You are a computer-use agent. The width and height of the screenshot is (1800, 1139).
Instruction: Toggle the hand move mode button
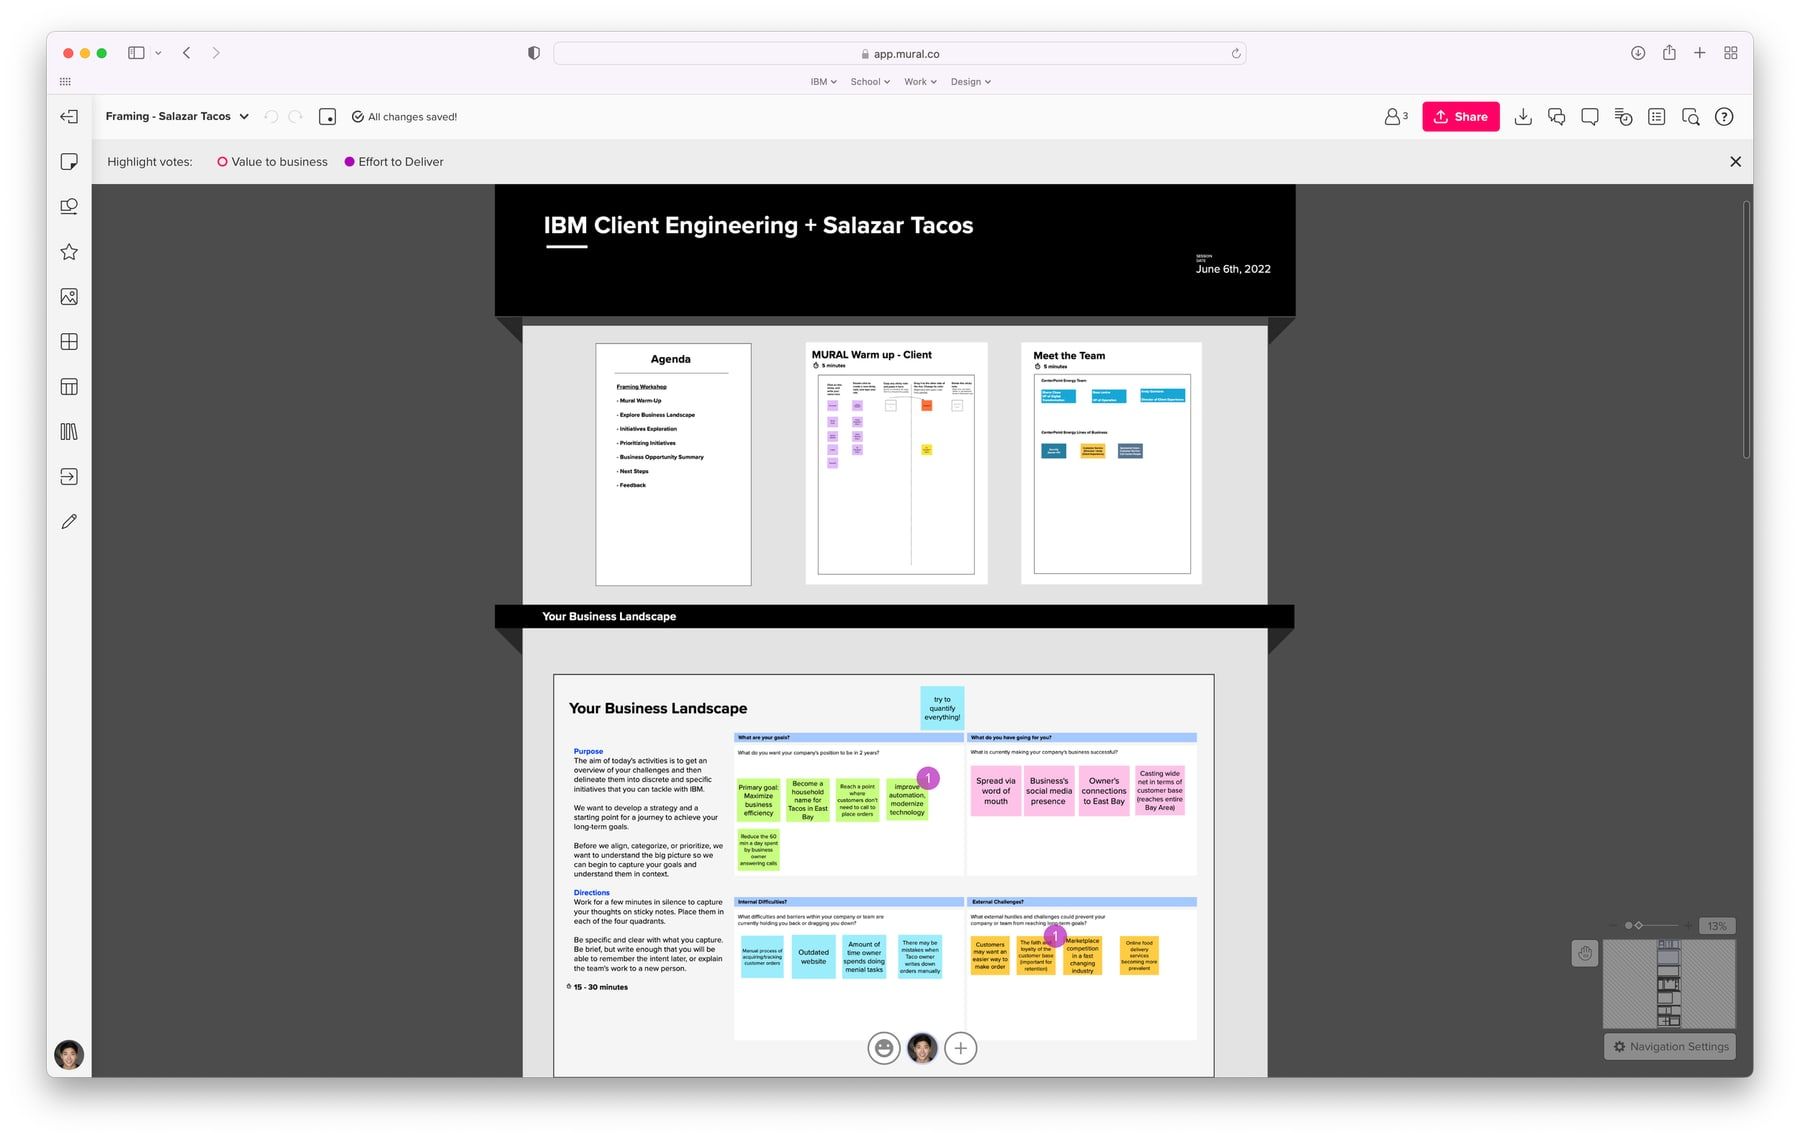[x=1585, y=954]
